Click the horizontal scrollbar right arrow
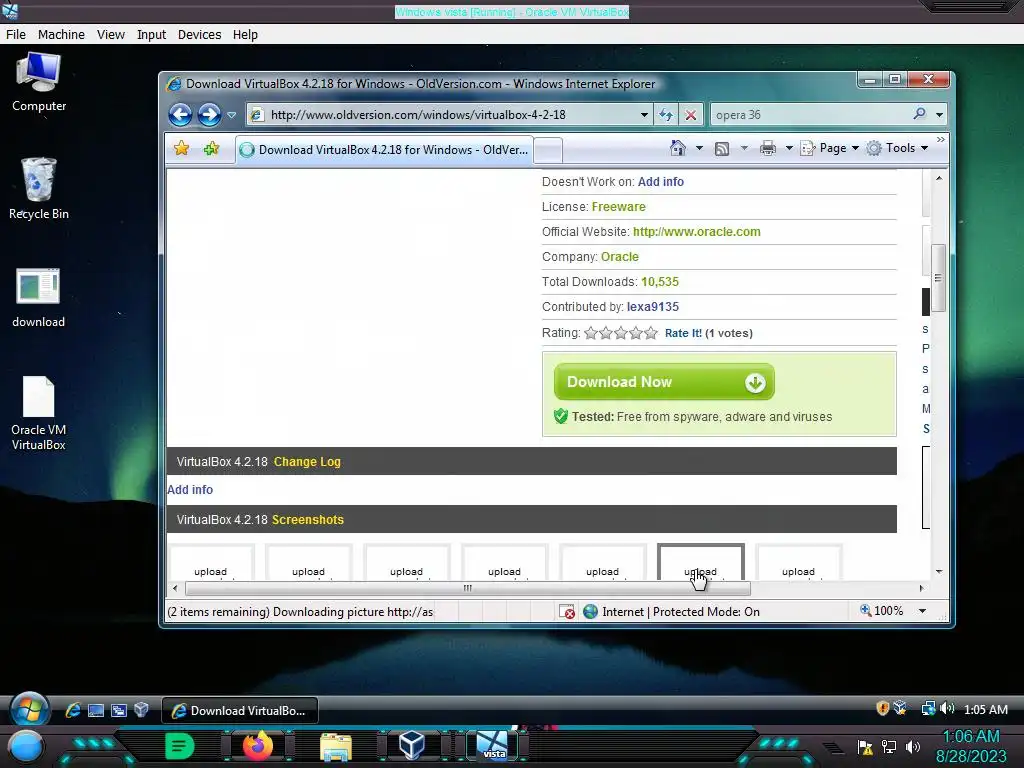The width and height of the screenshot is (1024, 768). coord(921,588)
